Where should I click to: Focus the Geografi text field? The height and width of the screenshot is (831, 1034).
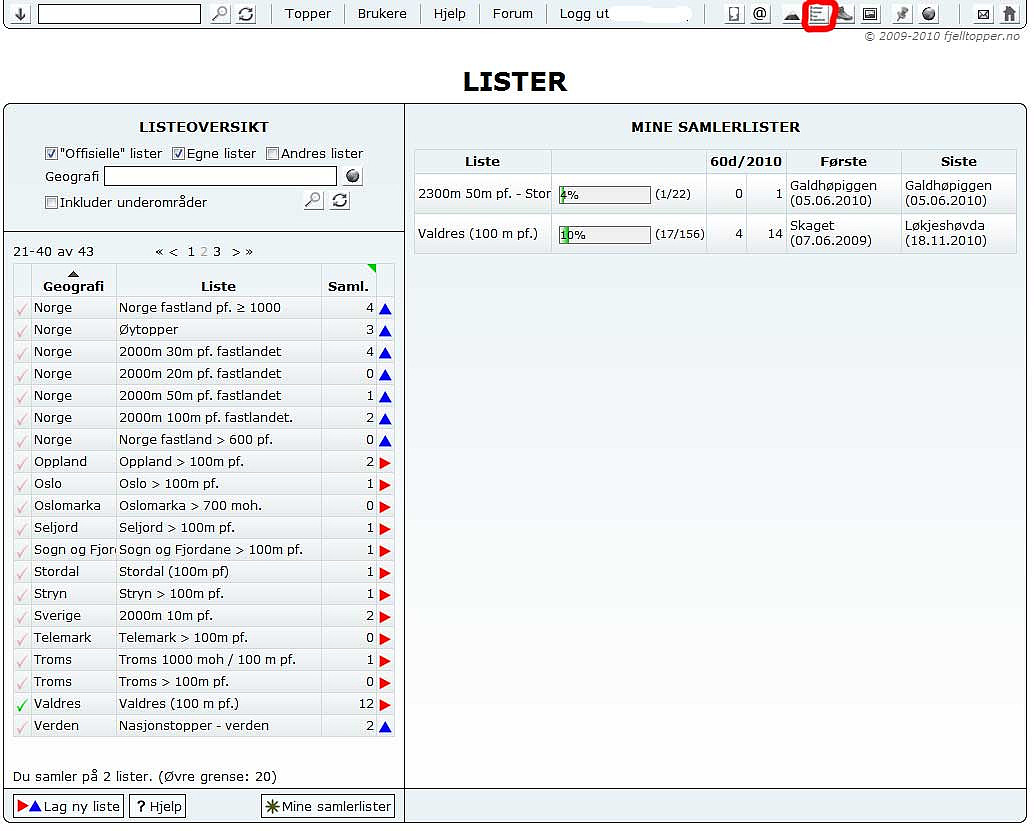[220, 176]
